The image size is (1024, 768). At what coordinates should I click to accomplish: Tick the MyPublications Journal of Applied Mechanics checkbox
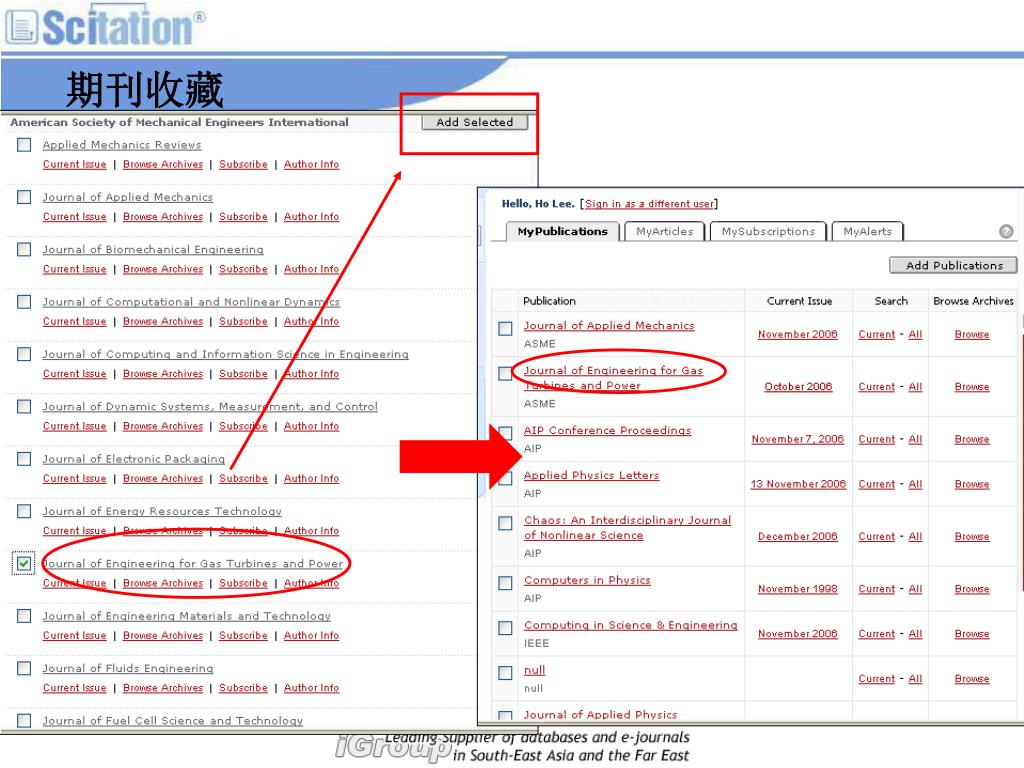[x=505, y=328]
